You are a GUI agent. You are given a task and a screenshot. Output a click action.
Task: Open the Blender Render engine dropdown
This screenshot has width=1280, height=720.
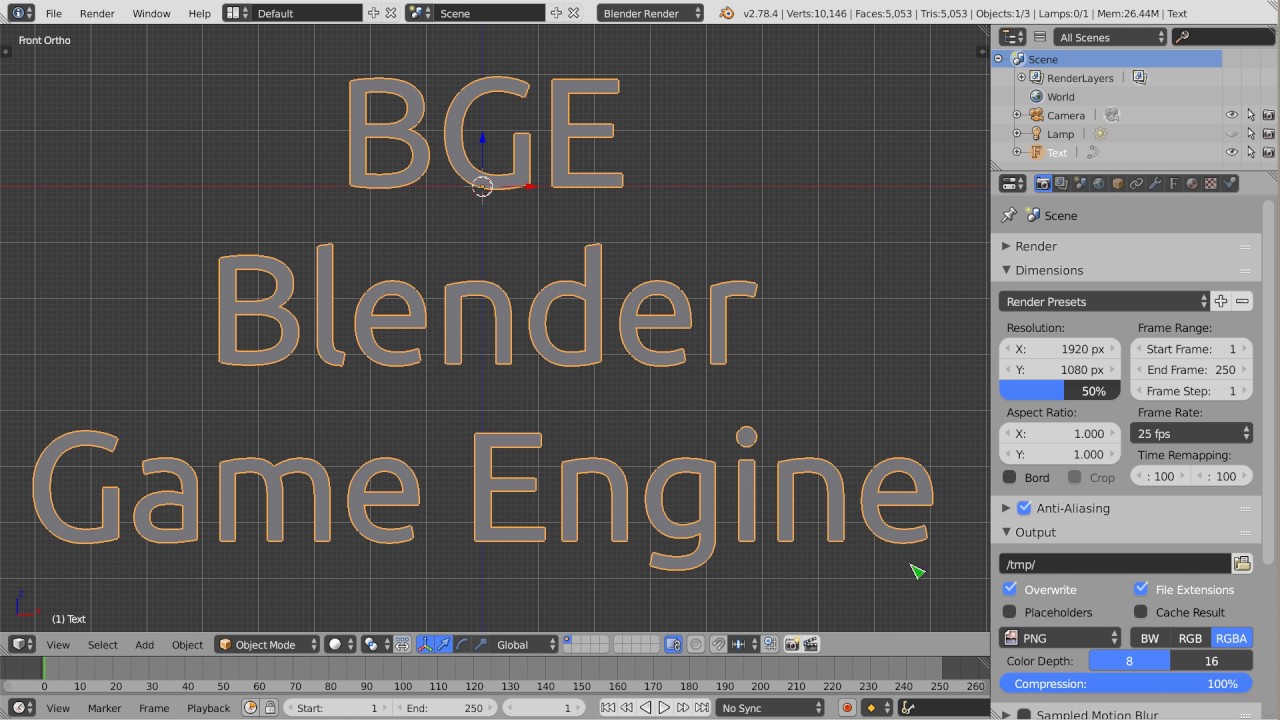pos(650,13)
